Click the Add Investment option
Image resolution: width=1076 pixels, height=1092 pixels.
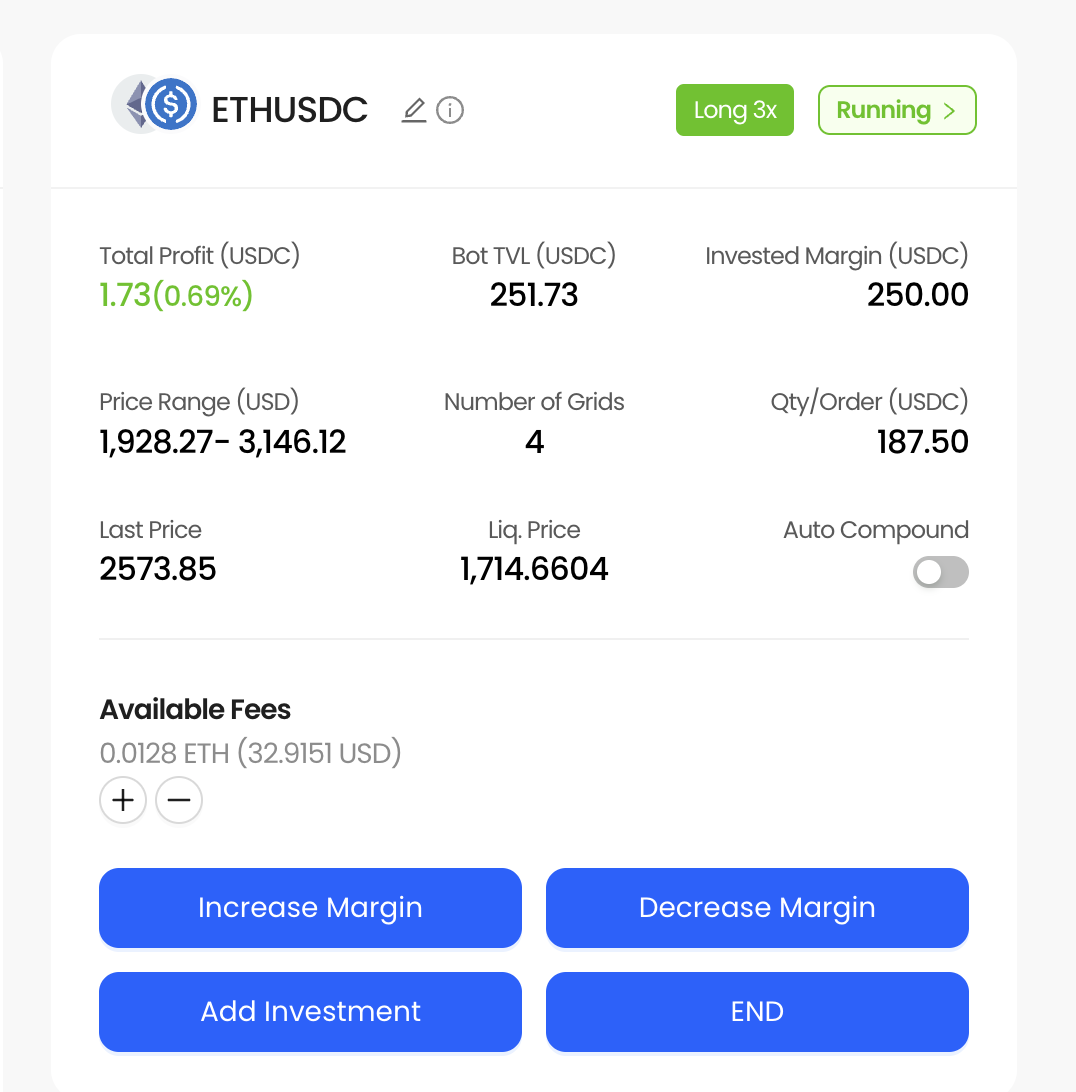point(310,1011)
